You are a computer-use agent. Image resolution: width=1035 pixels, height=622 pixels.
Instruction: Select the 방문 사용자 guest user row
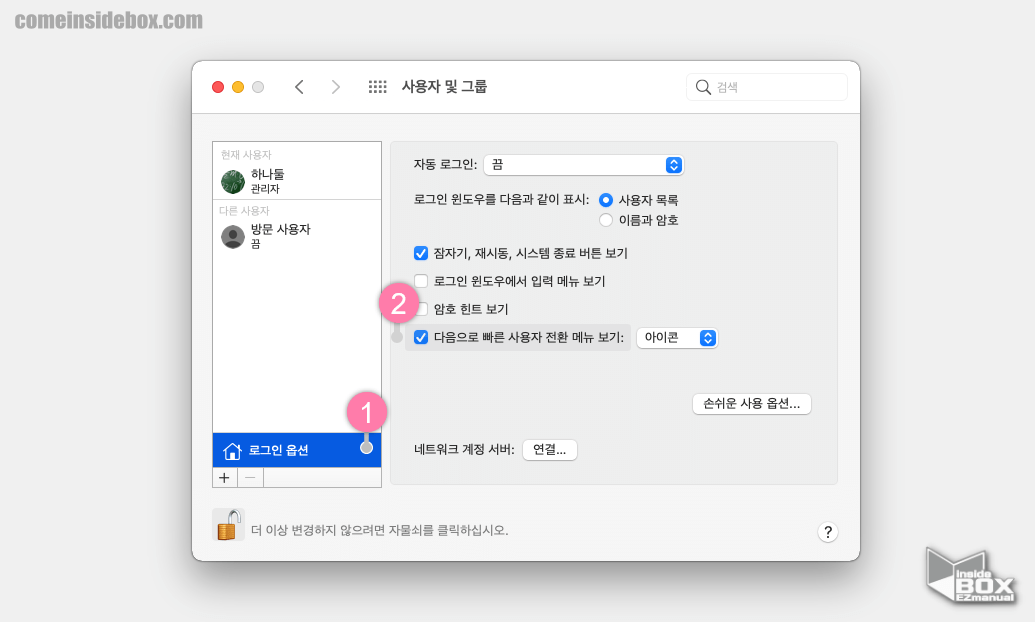297,236
